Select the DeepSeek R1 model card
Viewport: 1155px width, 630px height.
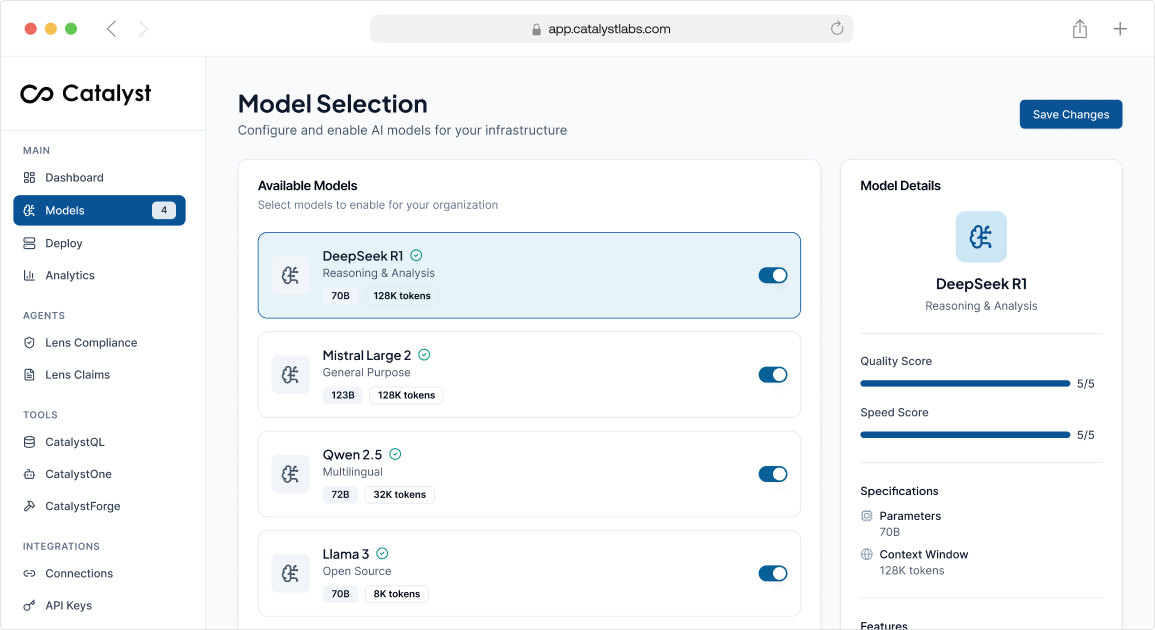point(529,276)
